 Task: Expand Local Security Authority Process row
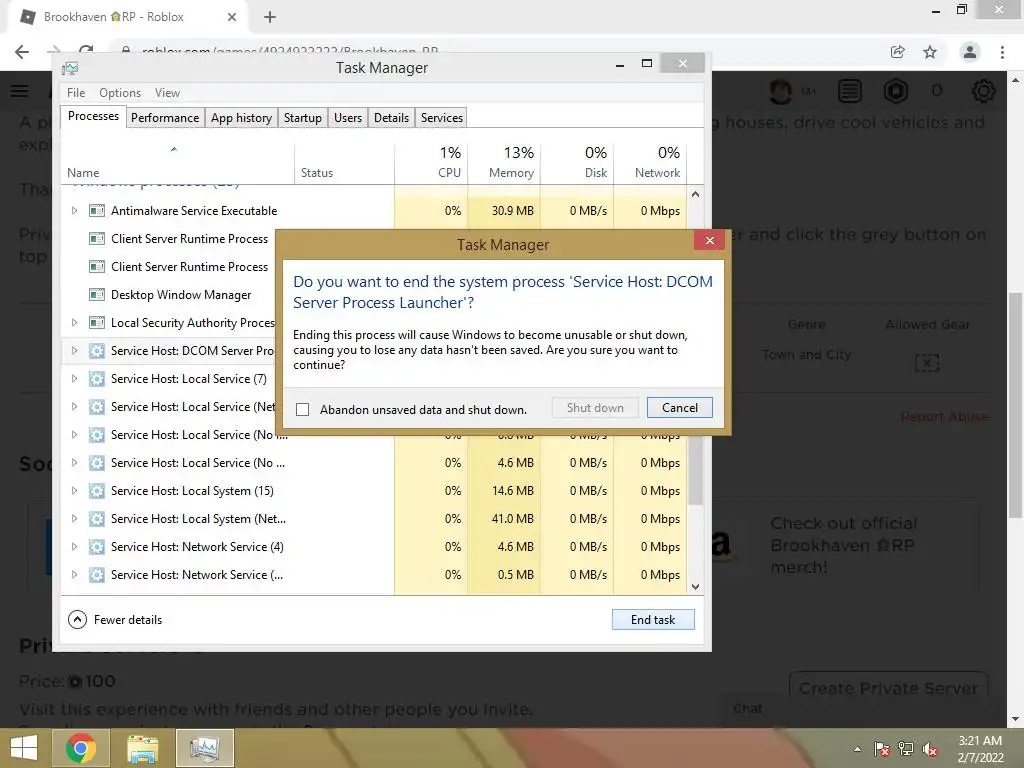tap(74, 323)
